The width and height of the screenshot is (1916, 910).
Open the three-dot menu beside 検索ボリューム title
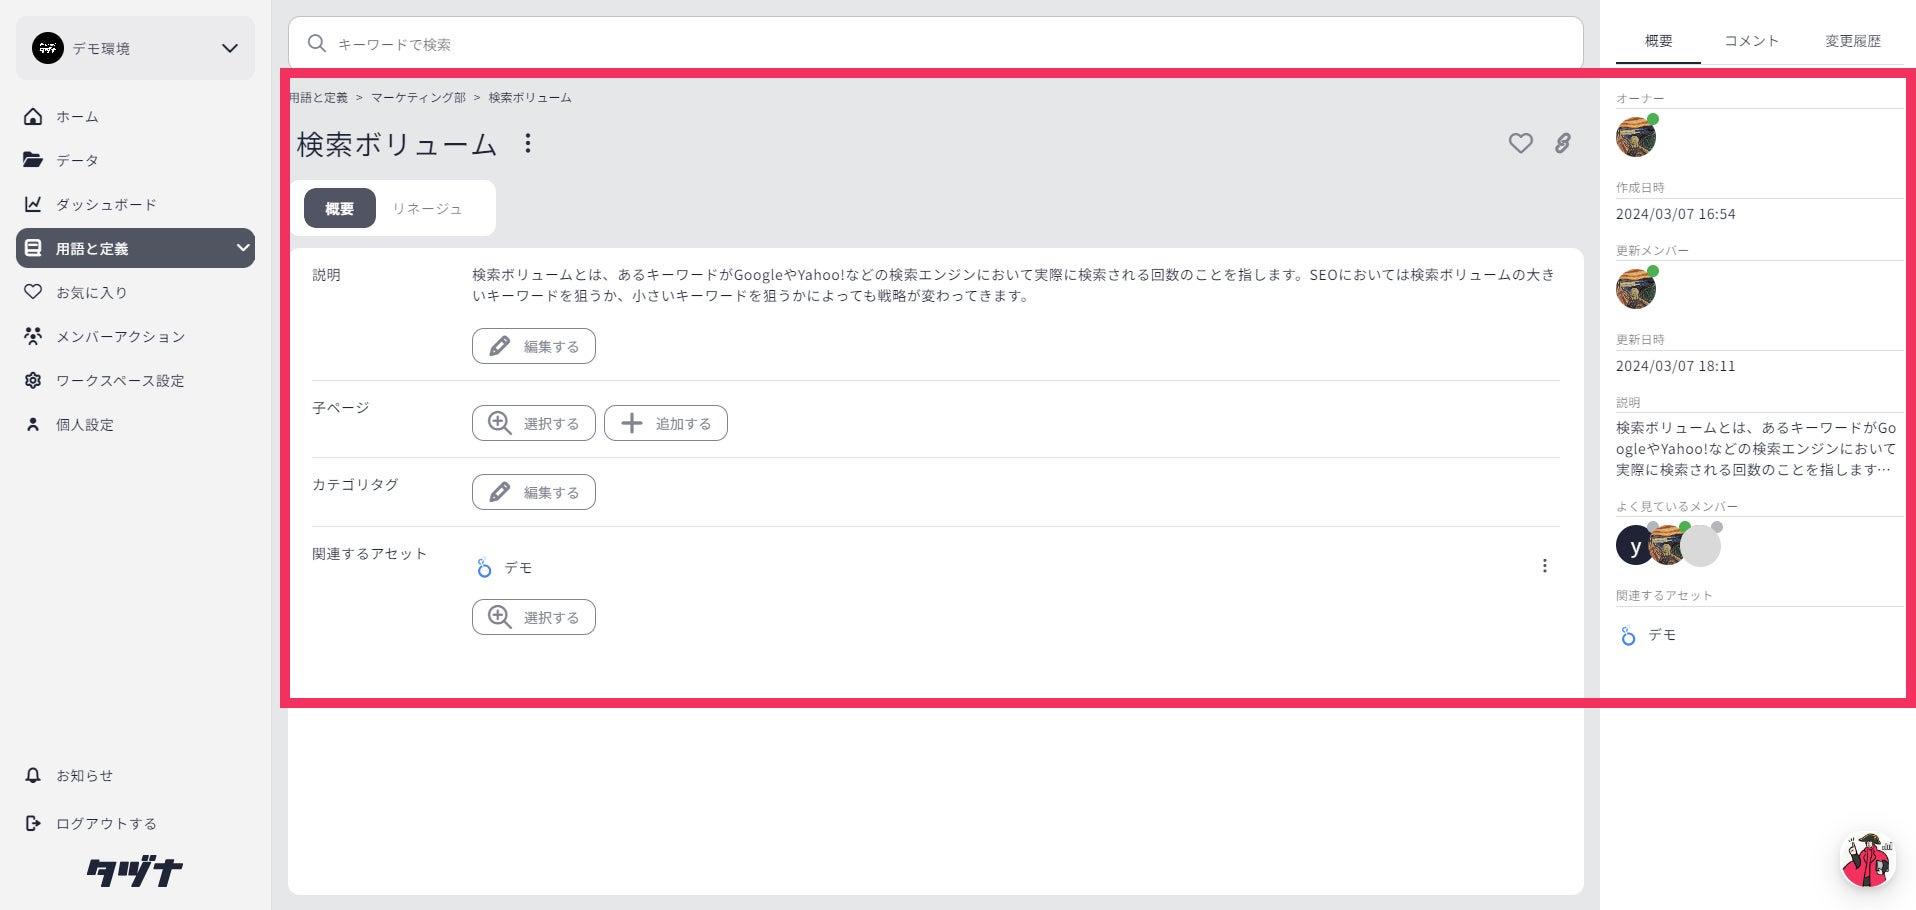point(528,144)
